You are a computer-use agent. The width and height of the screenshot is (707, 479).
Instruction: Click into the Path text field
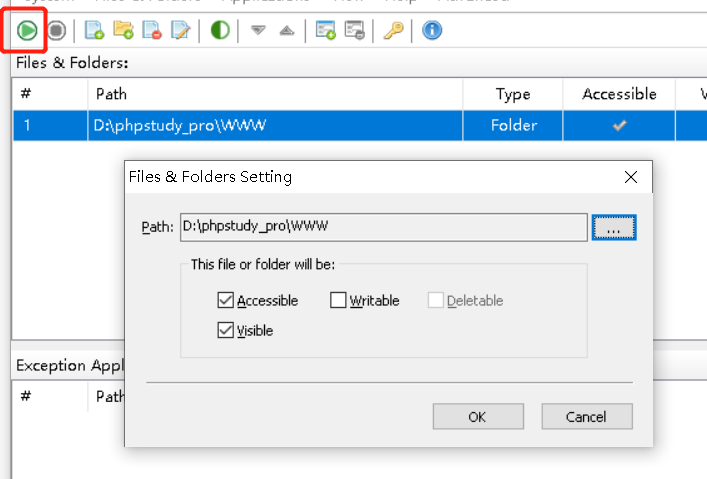click(x=382, y=227)
